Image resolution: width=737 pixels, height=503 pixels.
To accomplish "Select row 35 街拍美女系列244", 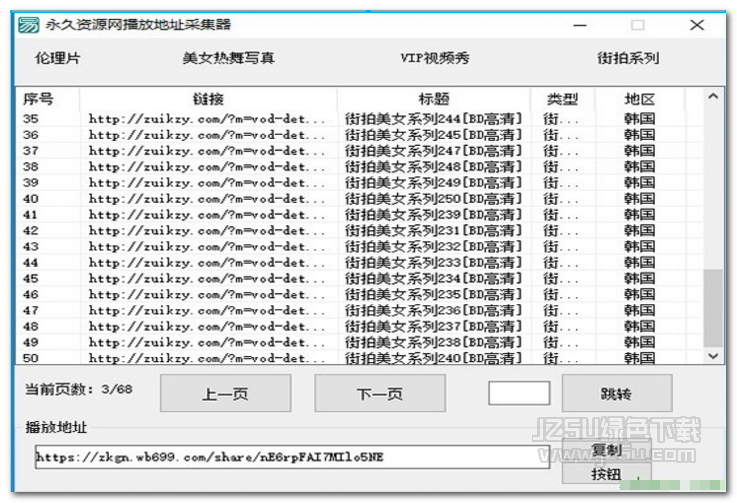I will [433, 119].
